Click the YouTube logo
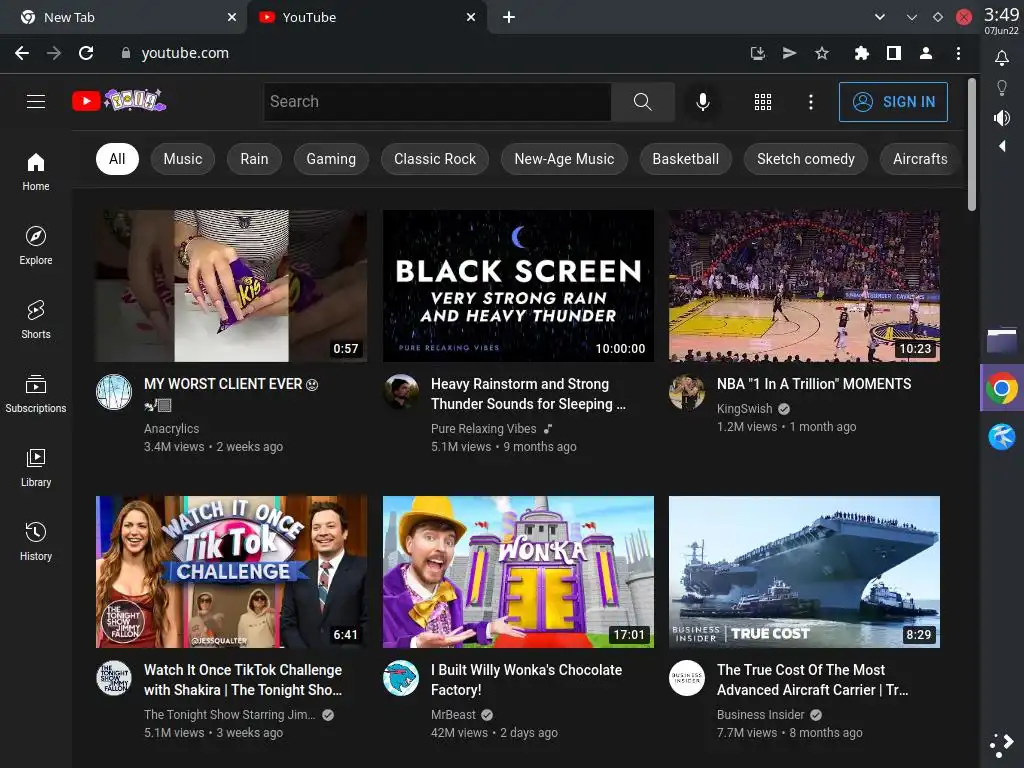The image size is (1024, 768). (x=119, y=101)
